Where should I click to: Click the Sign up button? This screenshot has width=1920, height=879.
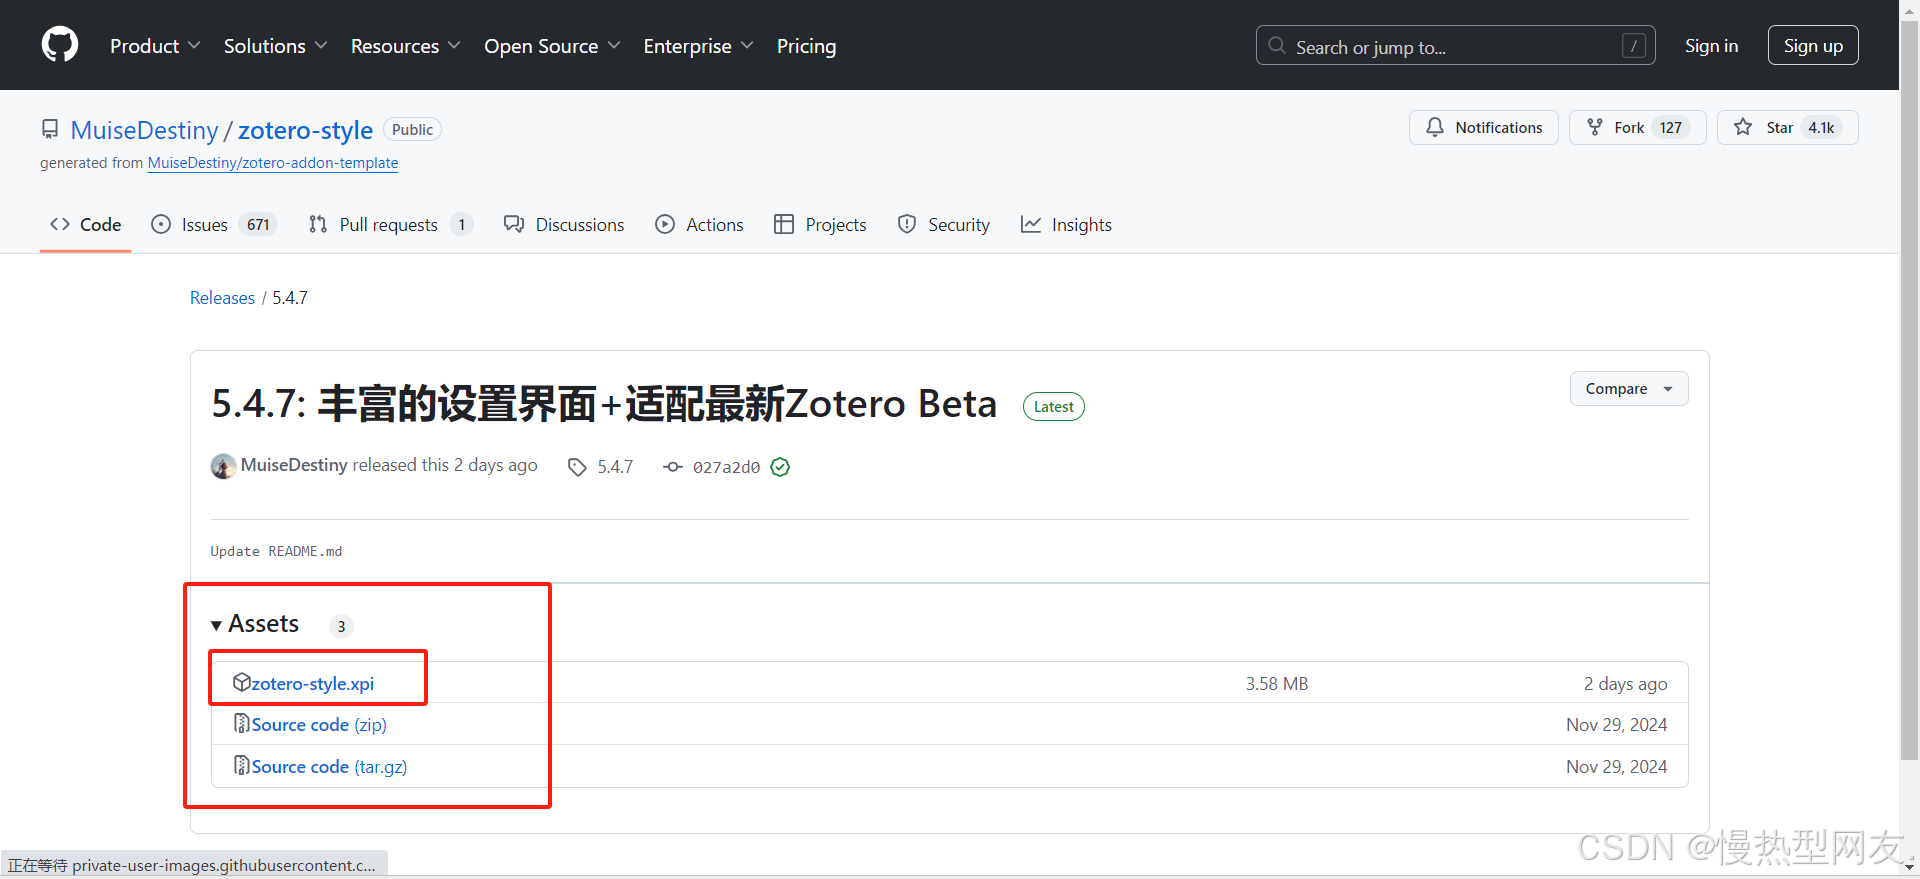click(1813, 46)
